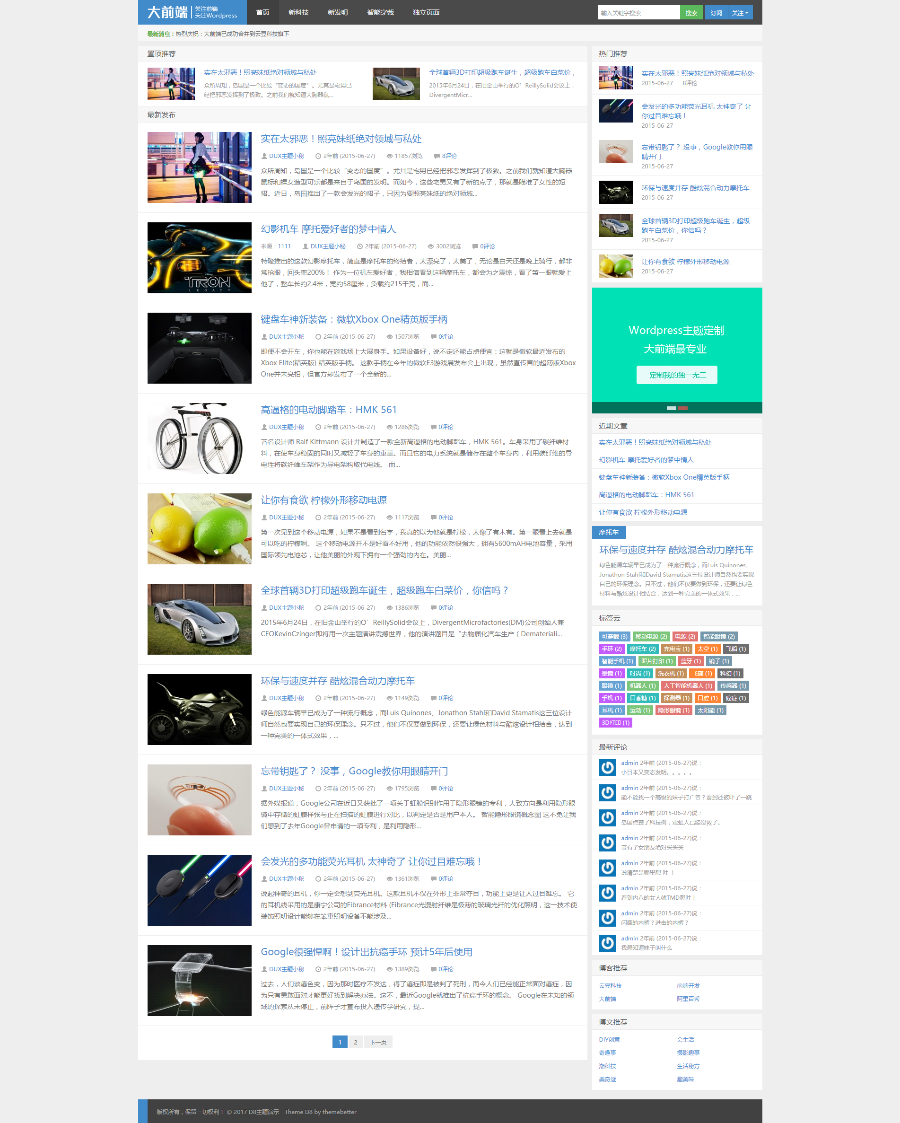Click the purple 3D打印 (1) tag
Screen dimensions: 900x1123
click(x=616, y=723)
